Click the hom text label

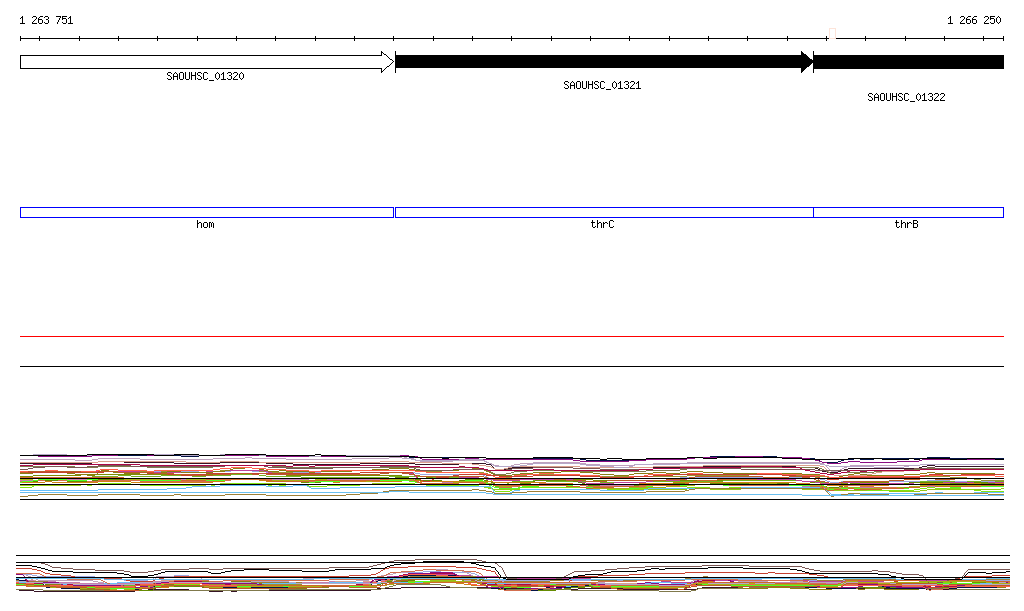coord(205,225)
